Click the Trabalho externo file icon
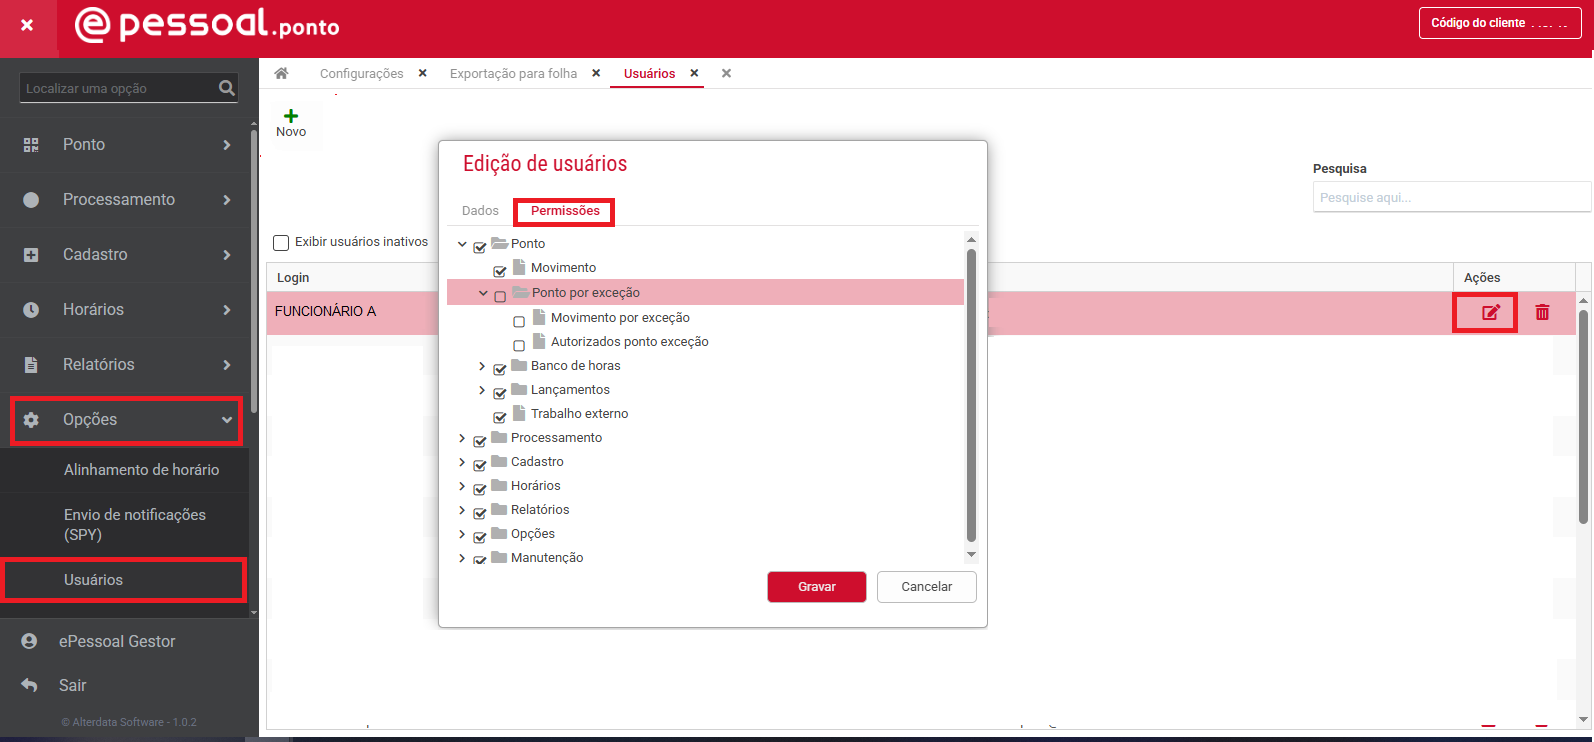The image size is (1594, 742). 519,413
